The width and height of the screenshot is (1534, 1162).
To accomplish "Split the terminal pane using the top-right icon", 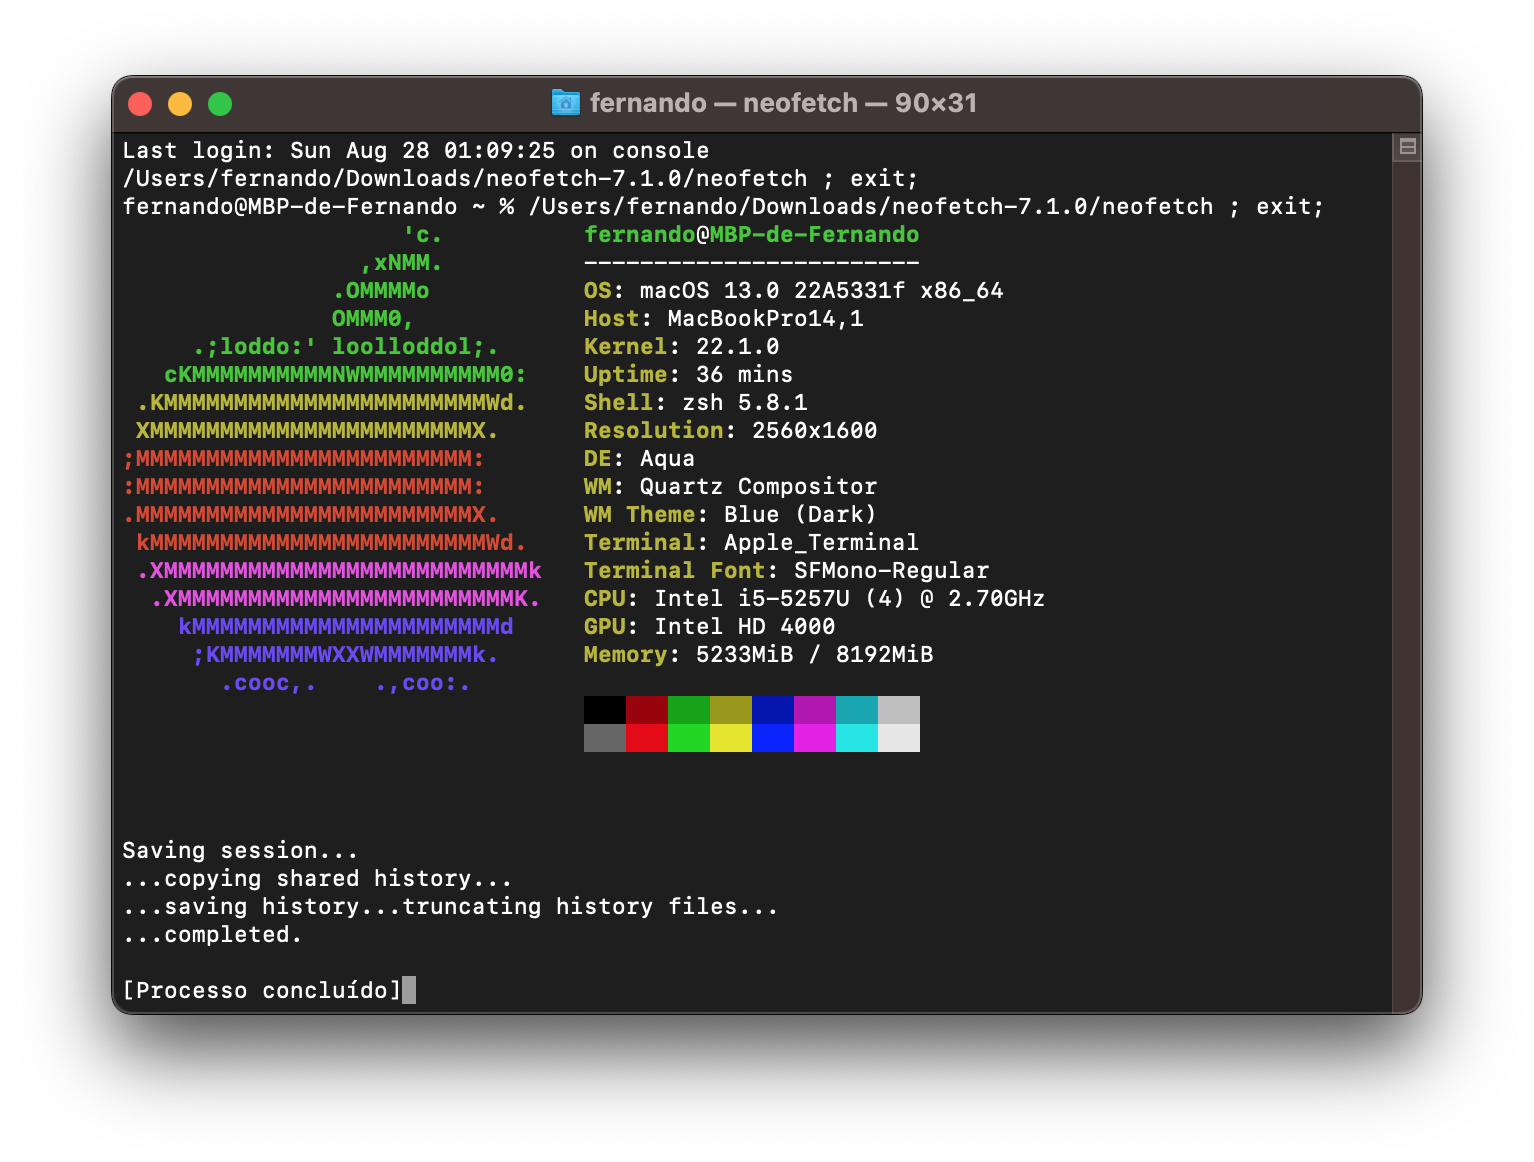I will click(1407, 147).
